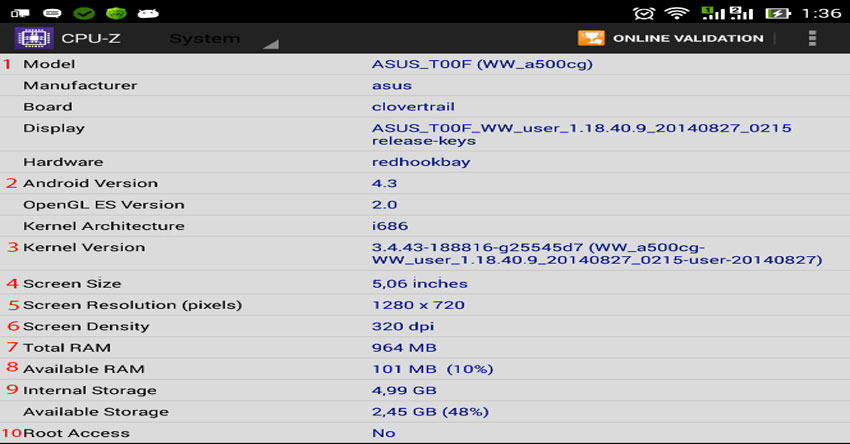Open the three-dot overflow menu

[812, 38]
